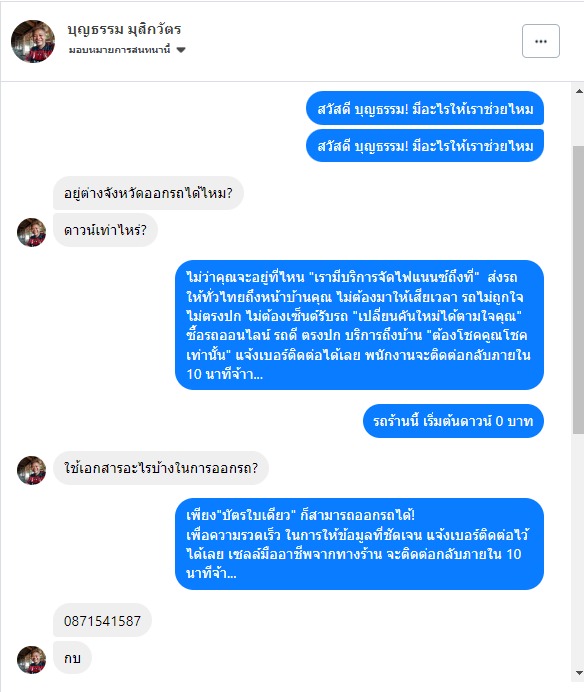Click the avatar beside the กบ message
Screen dimensions: 584x692
31,660
